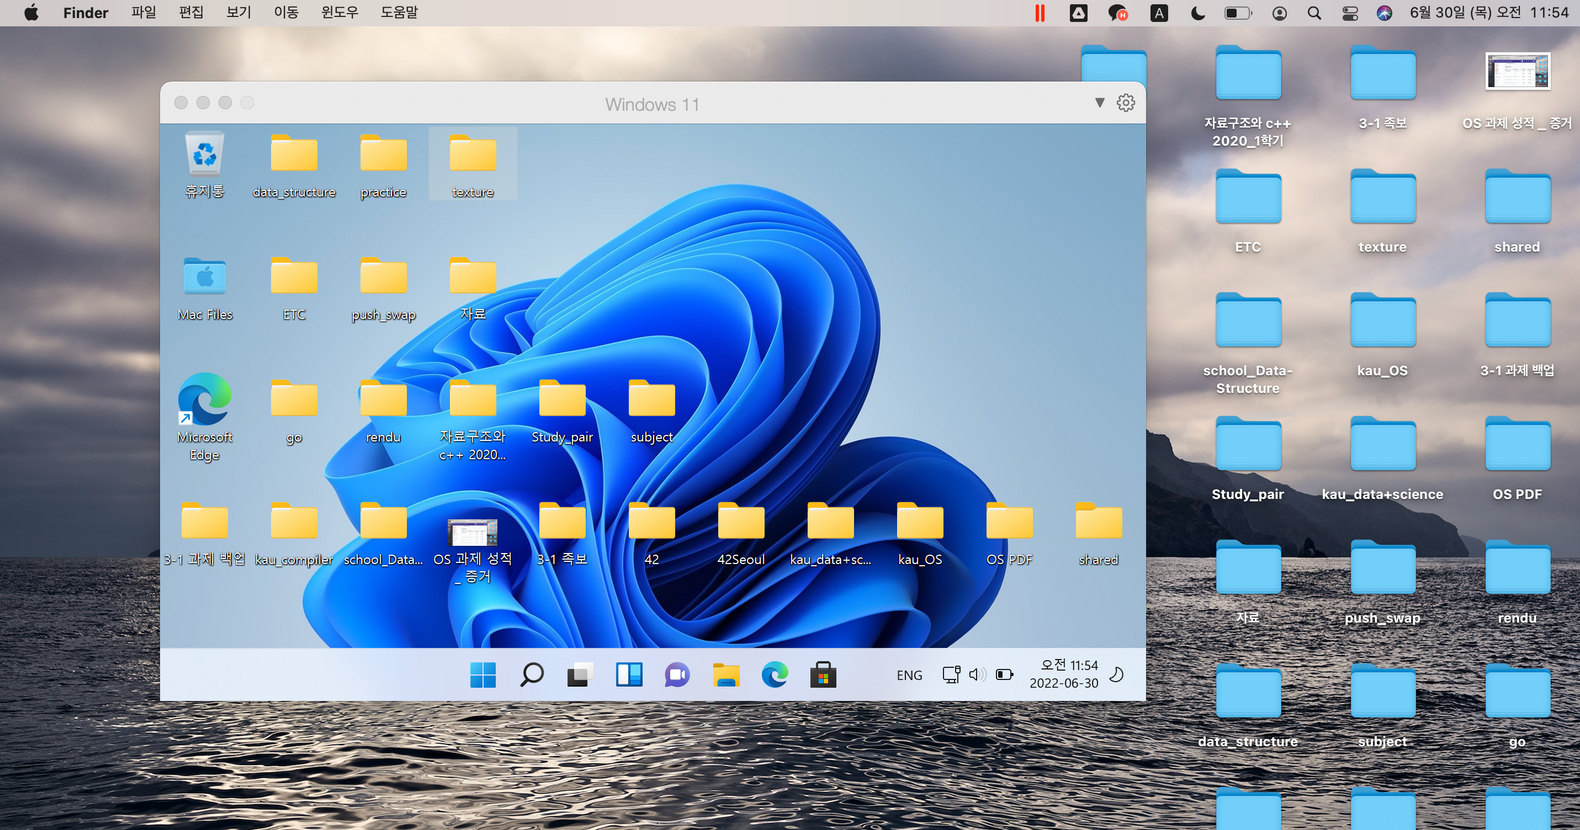Screen dimensions: 1580x830
Task: Select go folder on Mac desktop
Action: [1518, 706]
